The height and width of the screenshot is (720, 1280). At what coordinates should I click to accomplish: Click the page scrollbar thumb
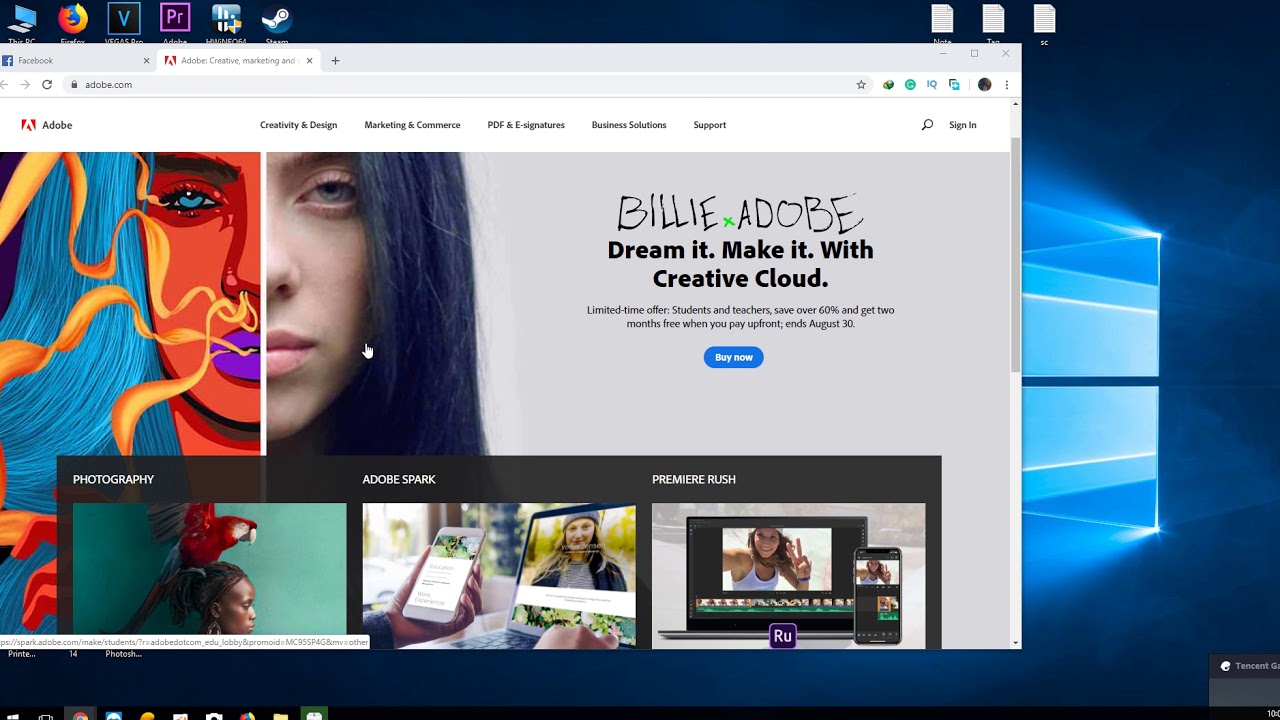(1016, 255)
